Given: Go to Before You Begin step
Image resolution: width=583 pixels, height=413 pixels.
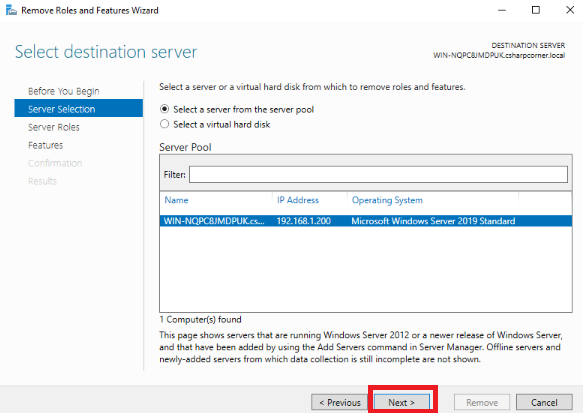Looking at the screenshot, I should [64, 91].
